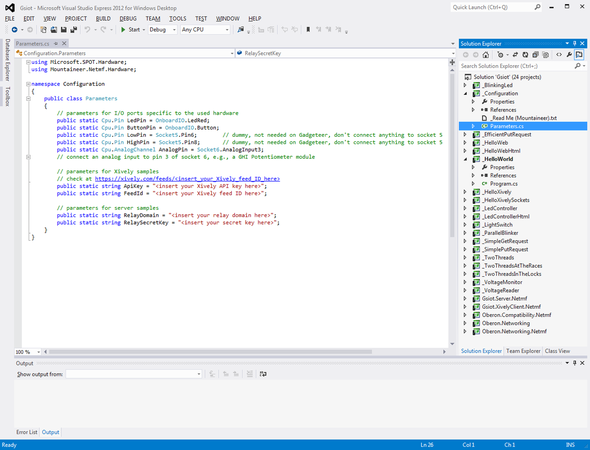Select _Read Me (Mountaineer).txt file
The height and width of the screenshot is (450, 590).
[524, 118]
